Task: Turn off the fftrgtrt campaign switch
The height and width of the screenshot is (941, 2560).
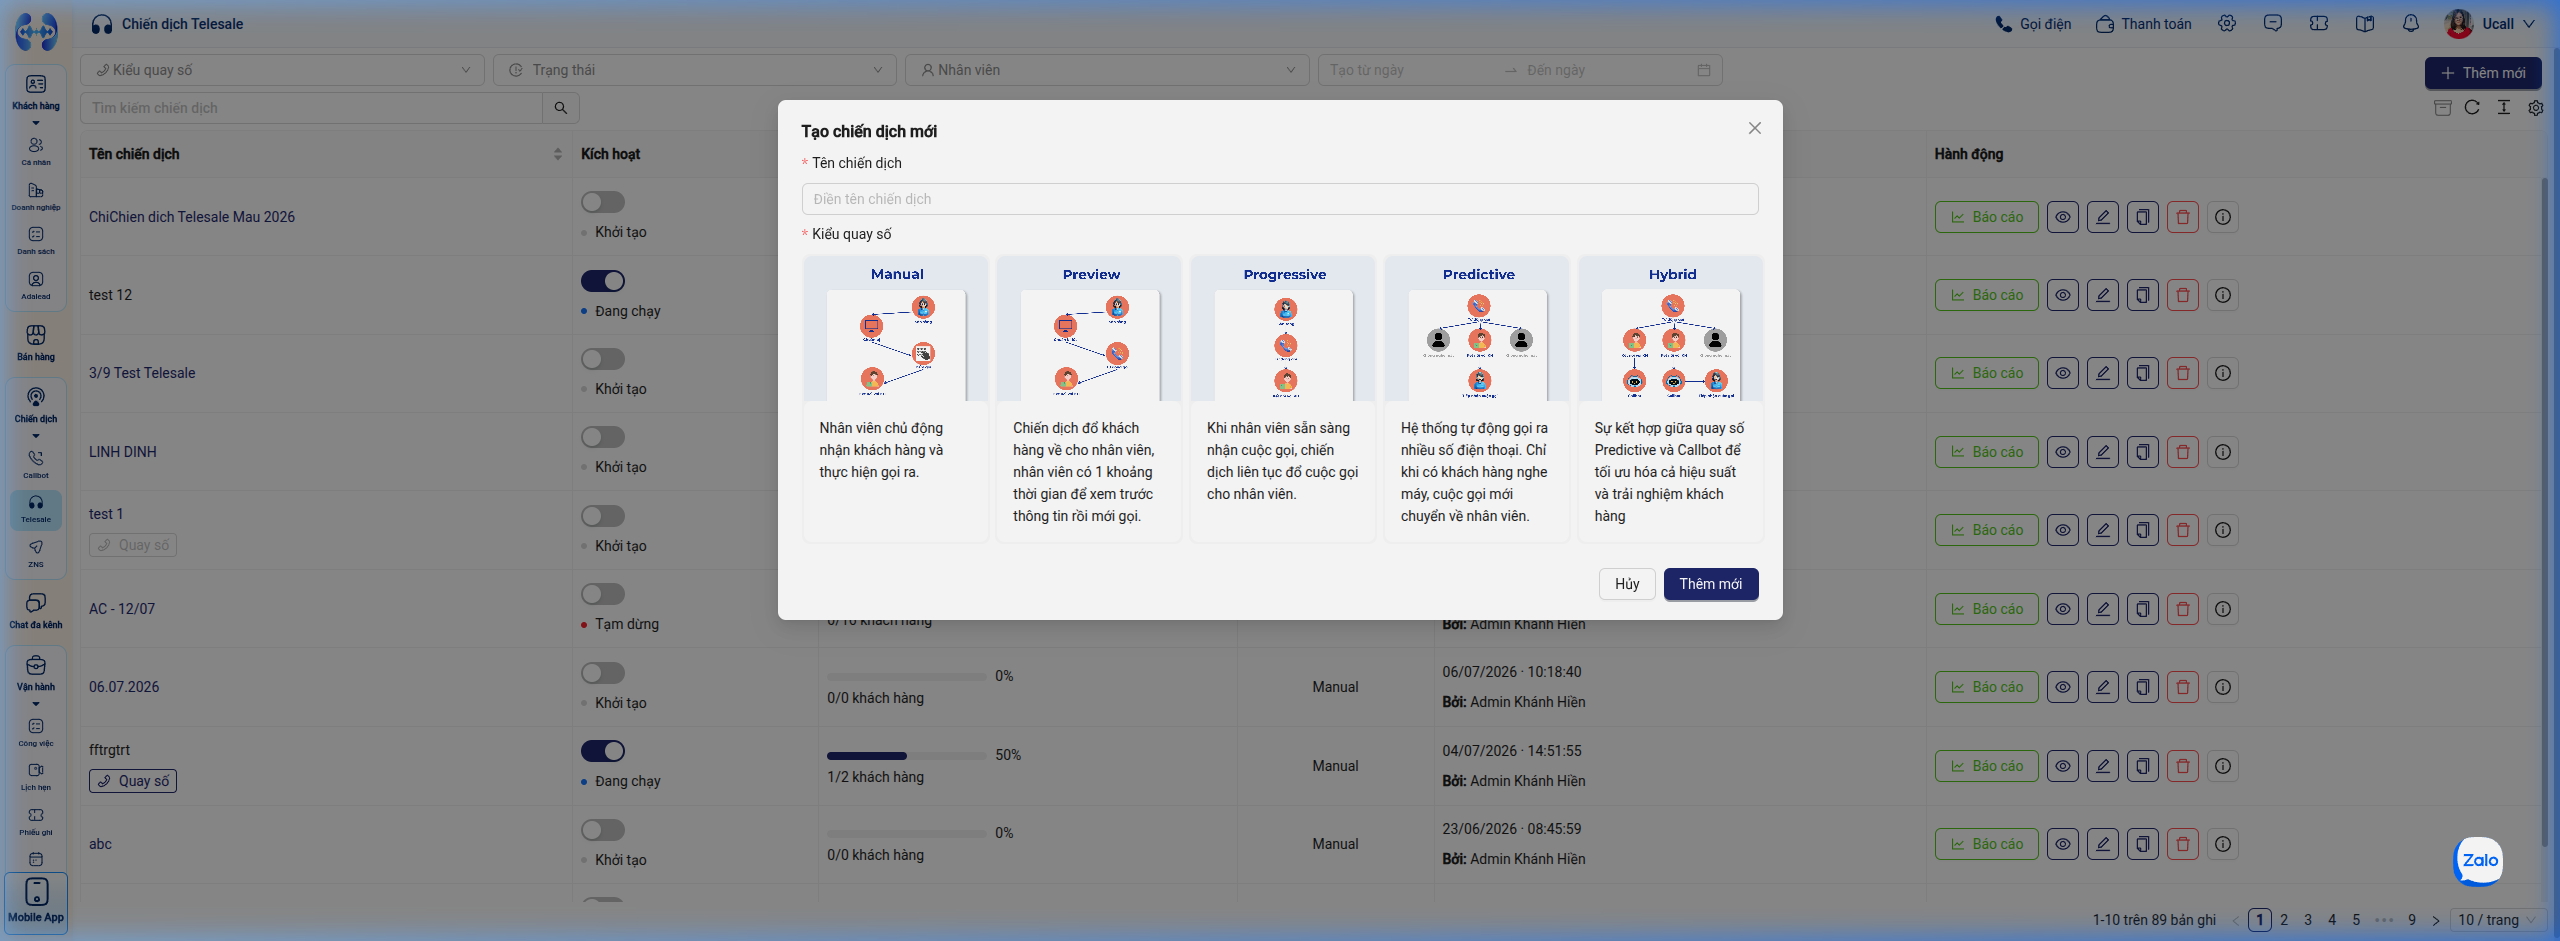Action: 603,751
